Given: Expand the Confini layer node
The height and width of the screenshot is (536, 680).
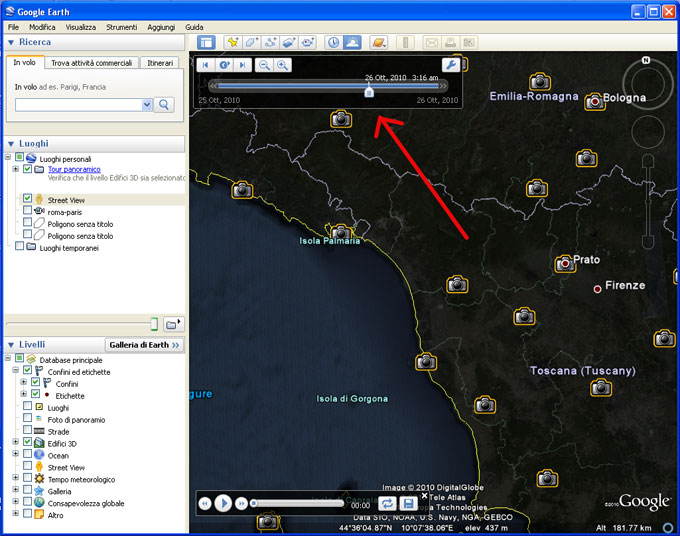Looking at the screenshot, I should [23, 382].
